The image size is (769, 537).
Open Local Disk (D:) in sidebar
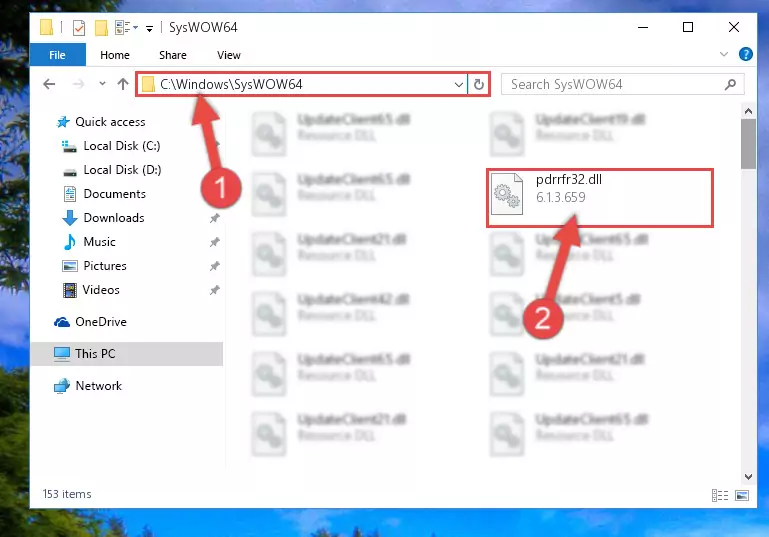pyautogui.click(x=122, y=170)
